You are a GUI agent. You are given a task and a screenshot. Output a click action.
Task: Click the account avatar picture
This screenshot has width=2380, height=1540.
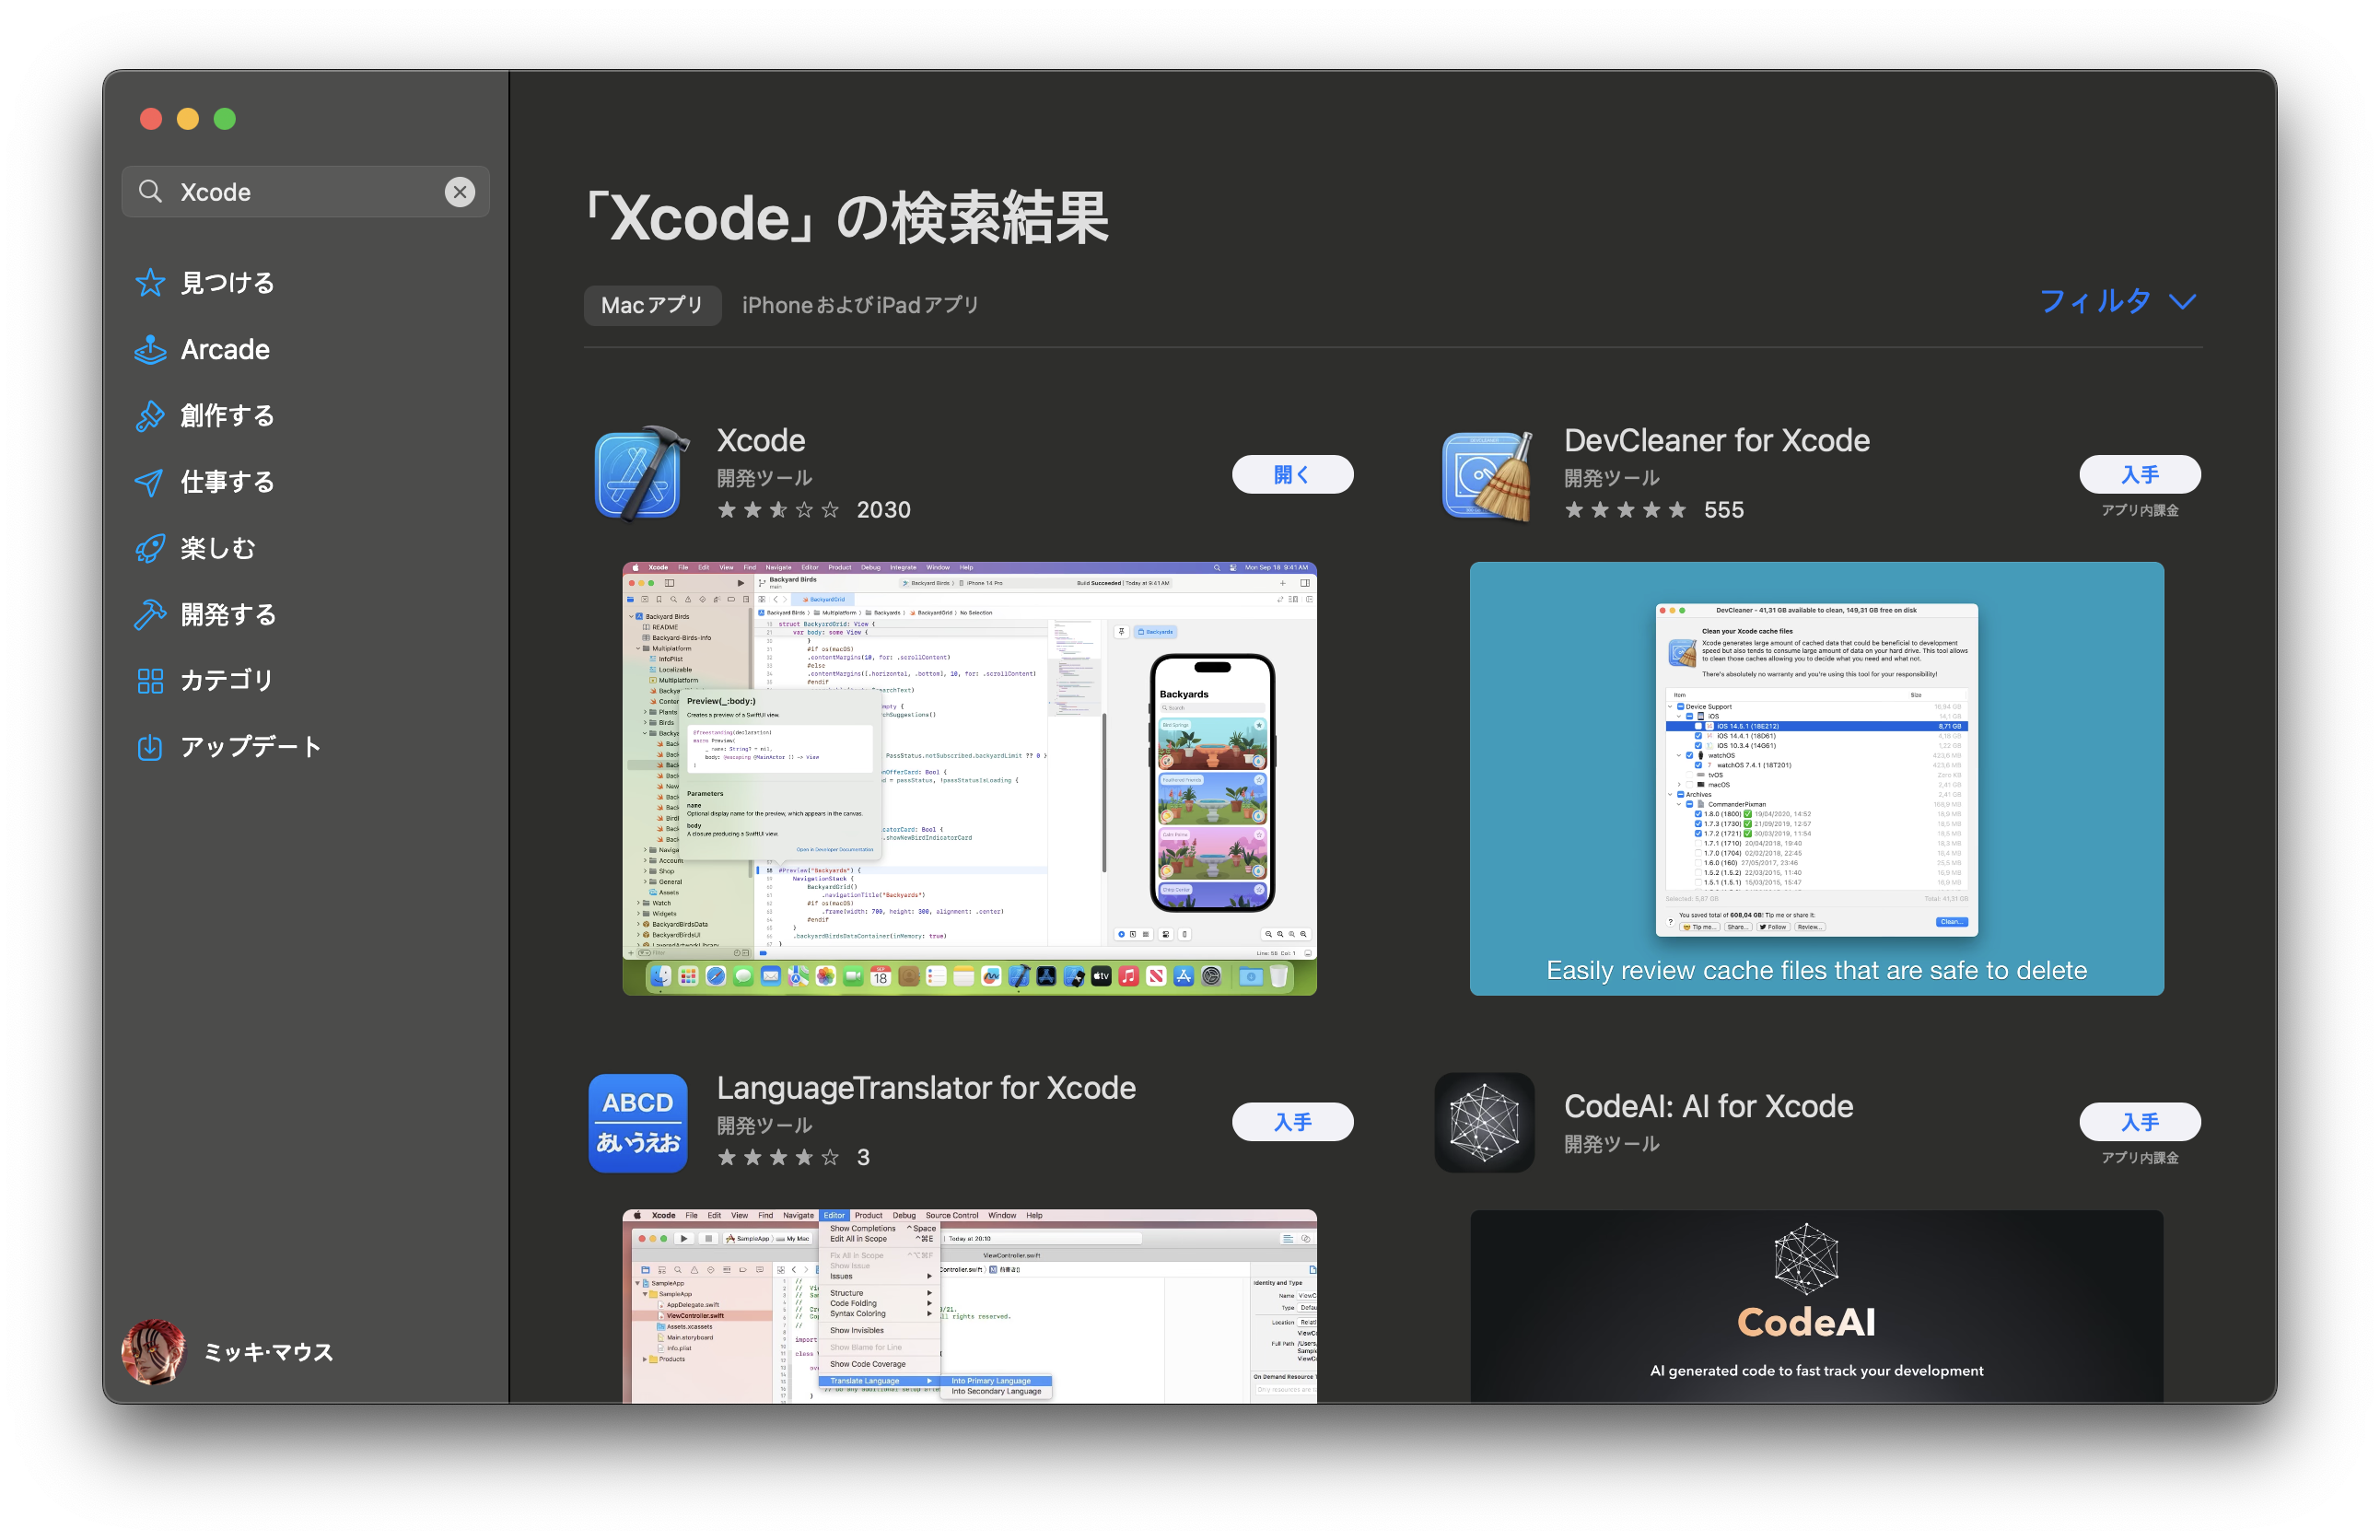pyautogui.click(x=154, y=1352)
